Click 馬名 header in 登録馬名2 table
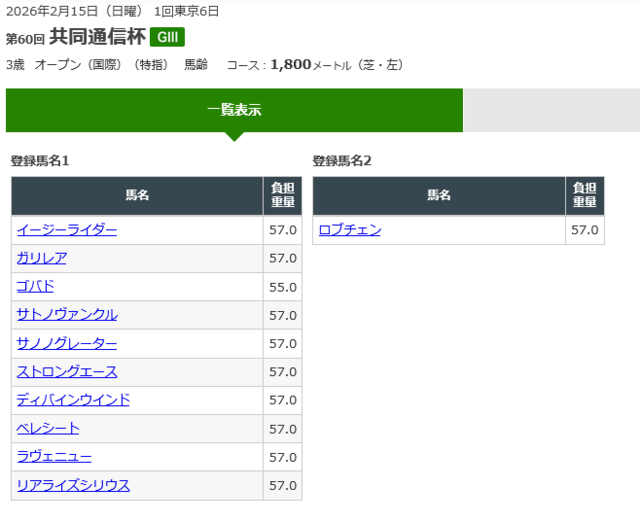The image size is (640, 522). 438,196
